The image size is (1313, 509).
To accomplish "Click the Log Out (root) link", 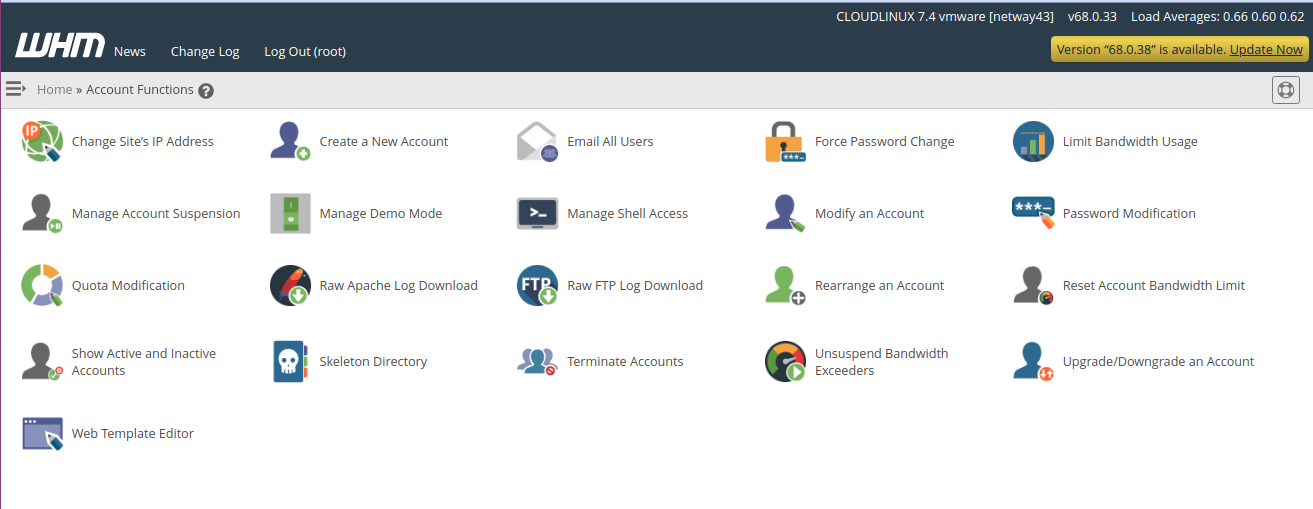I will (305, 52).
